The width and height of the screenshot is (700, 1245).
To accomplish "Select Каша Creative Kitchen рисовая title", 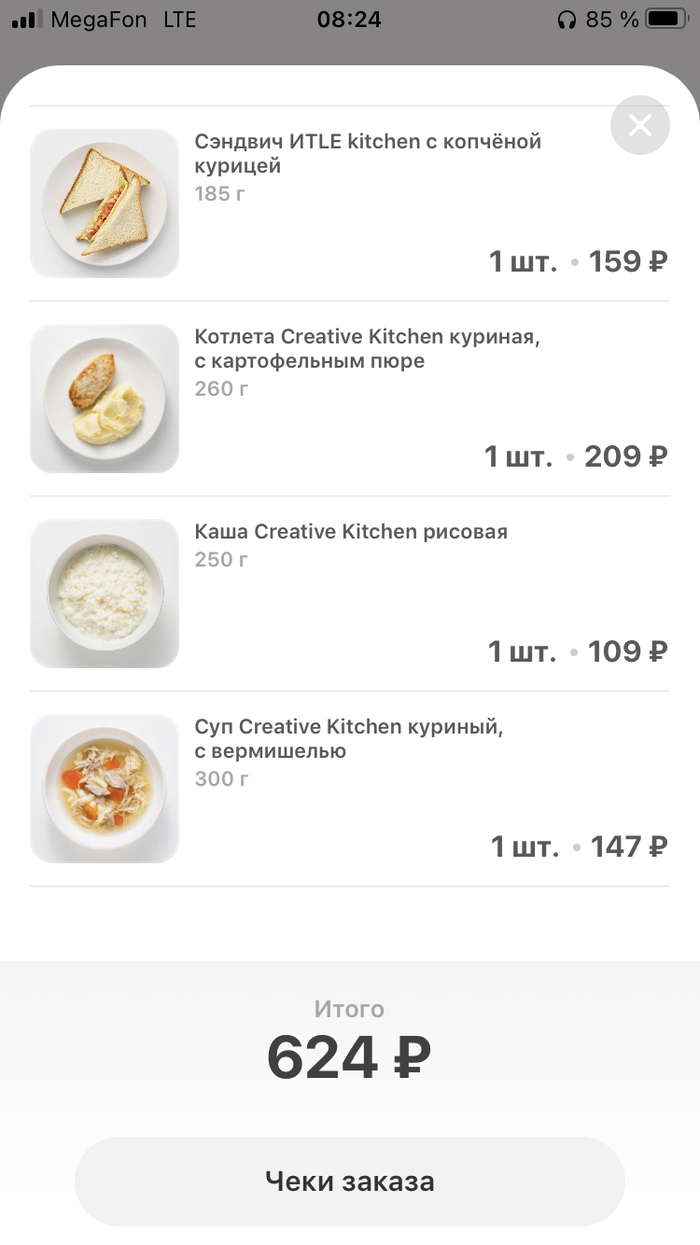I will [351, 532].
